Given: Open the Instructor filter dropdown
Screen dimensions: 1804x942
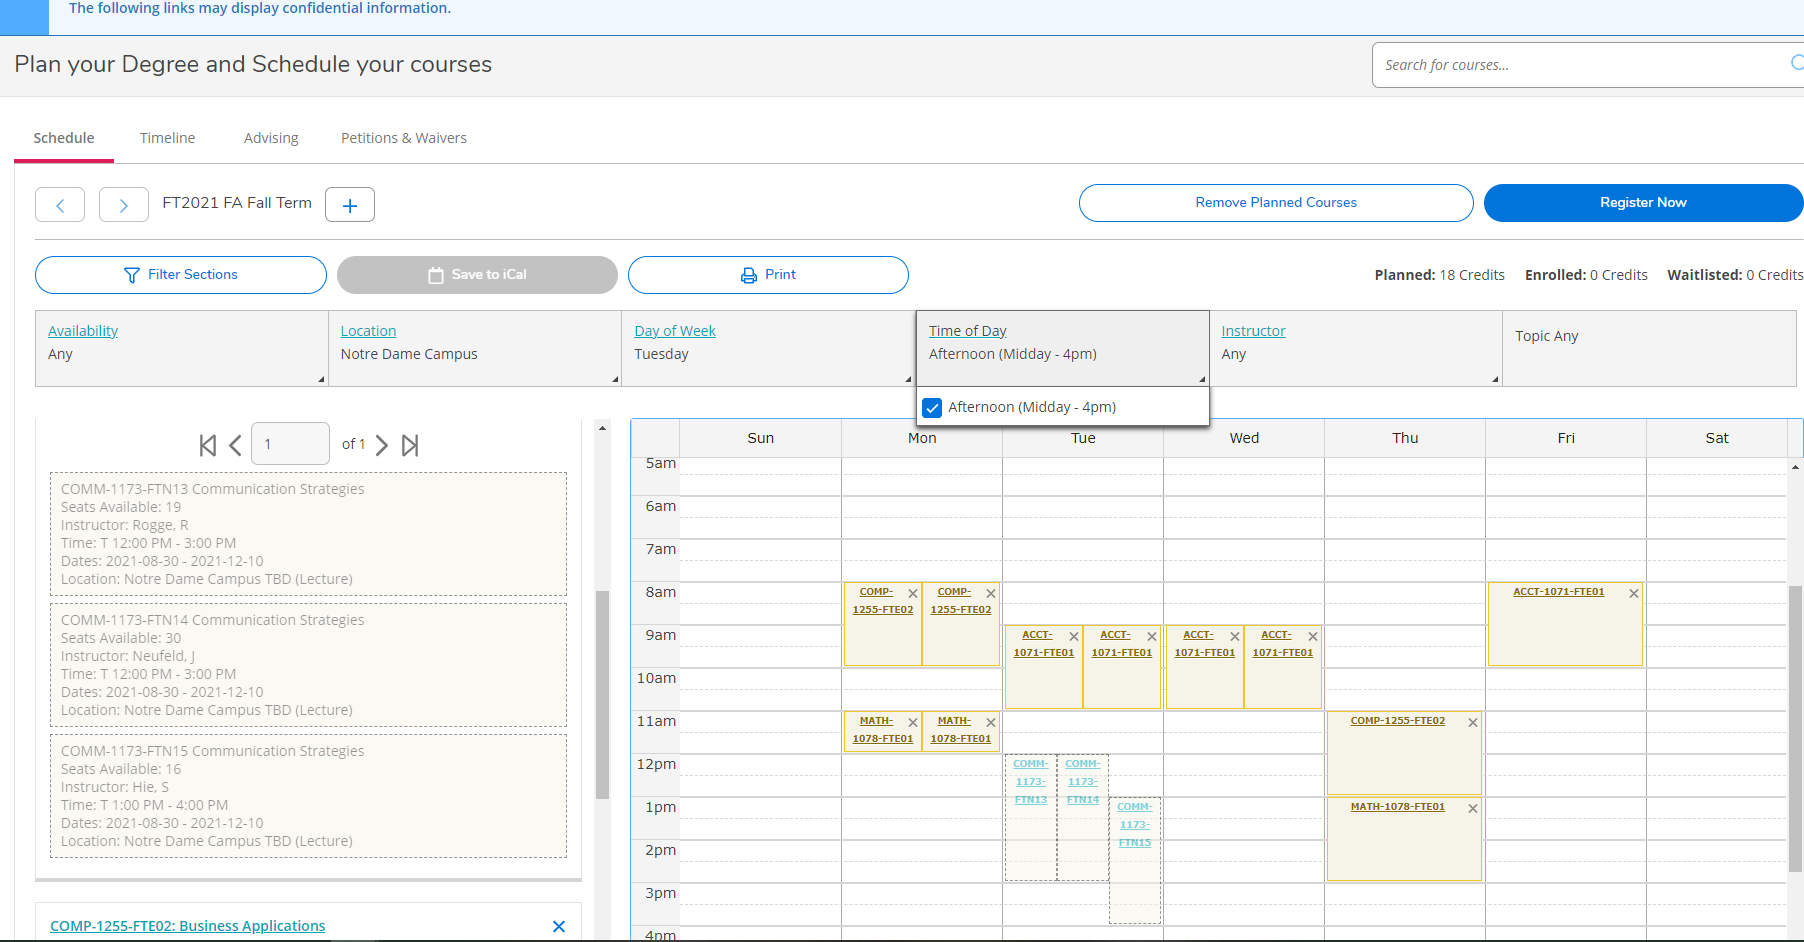Looking at the screenshot, I should point(1253,331).
